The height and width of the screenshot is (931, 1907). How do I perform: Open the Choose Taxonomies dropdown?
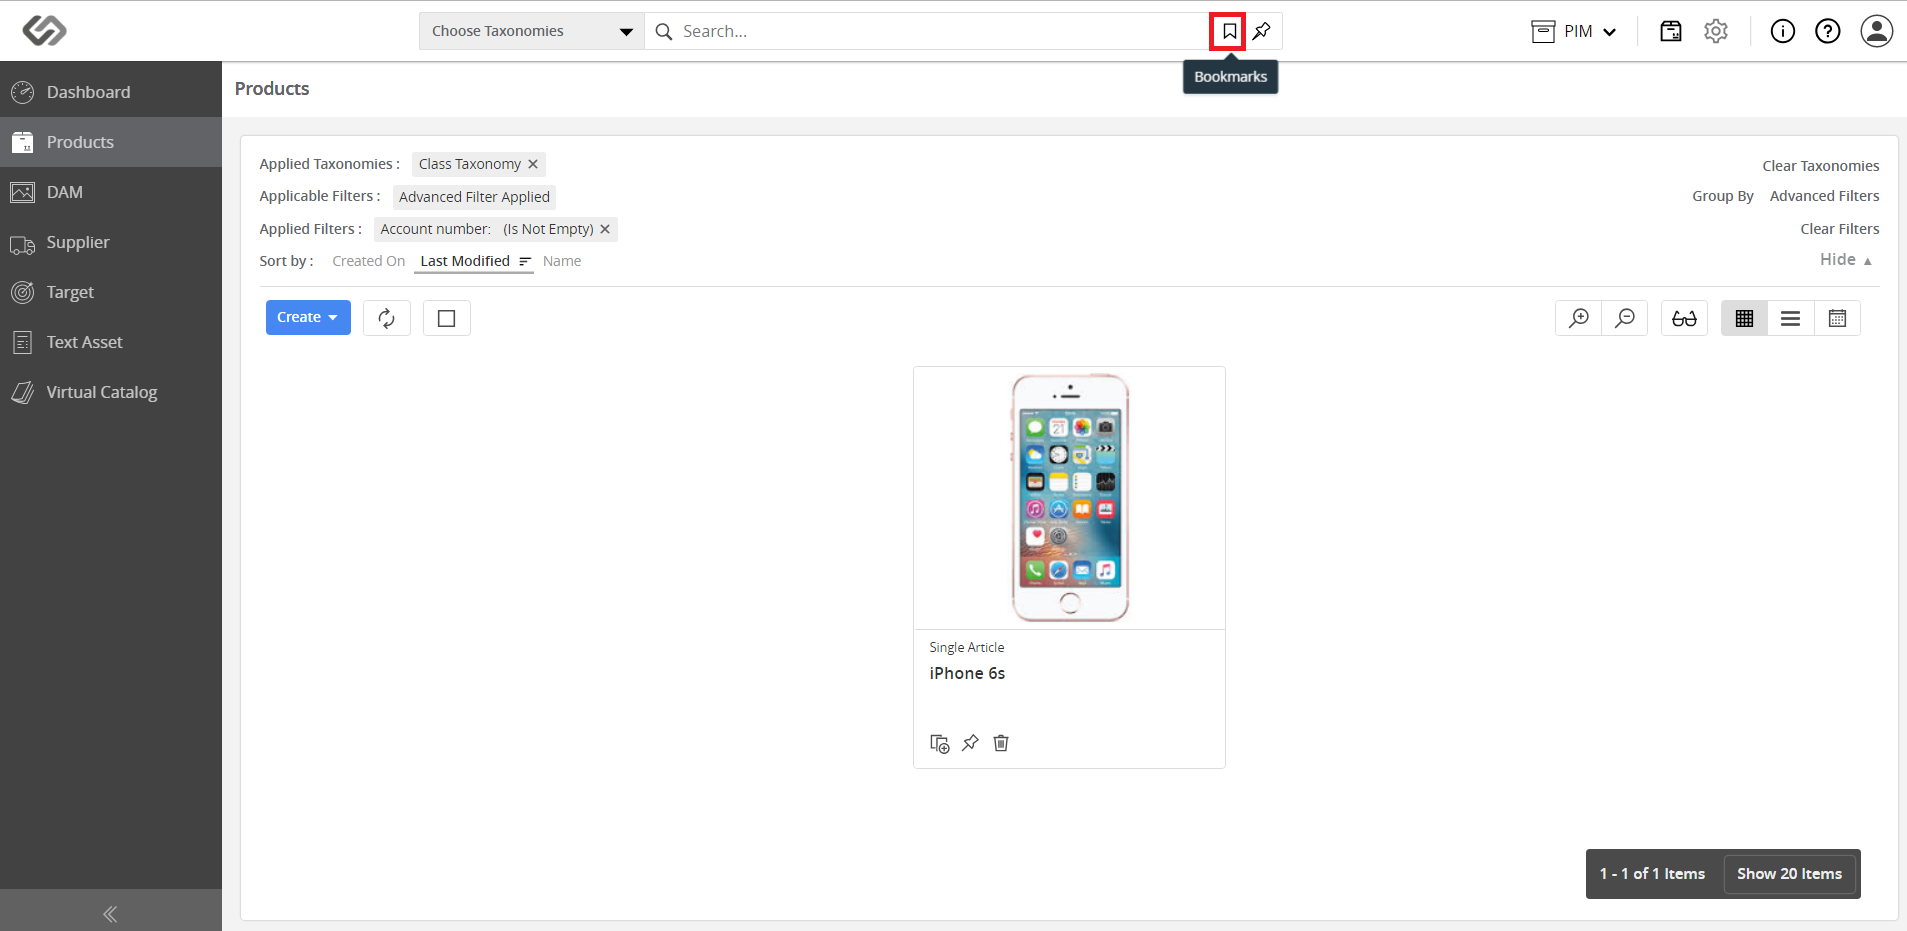click(532, 31)
